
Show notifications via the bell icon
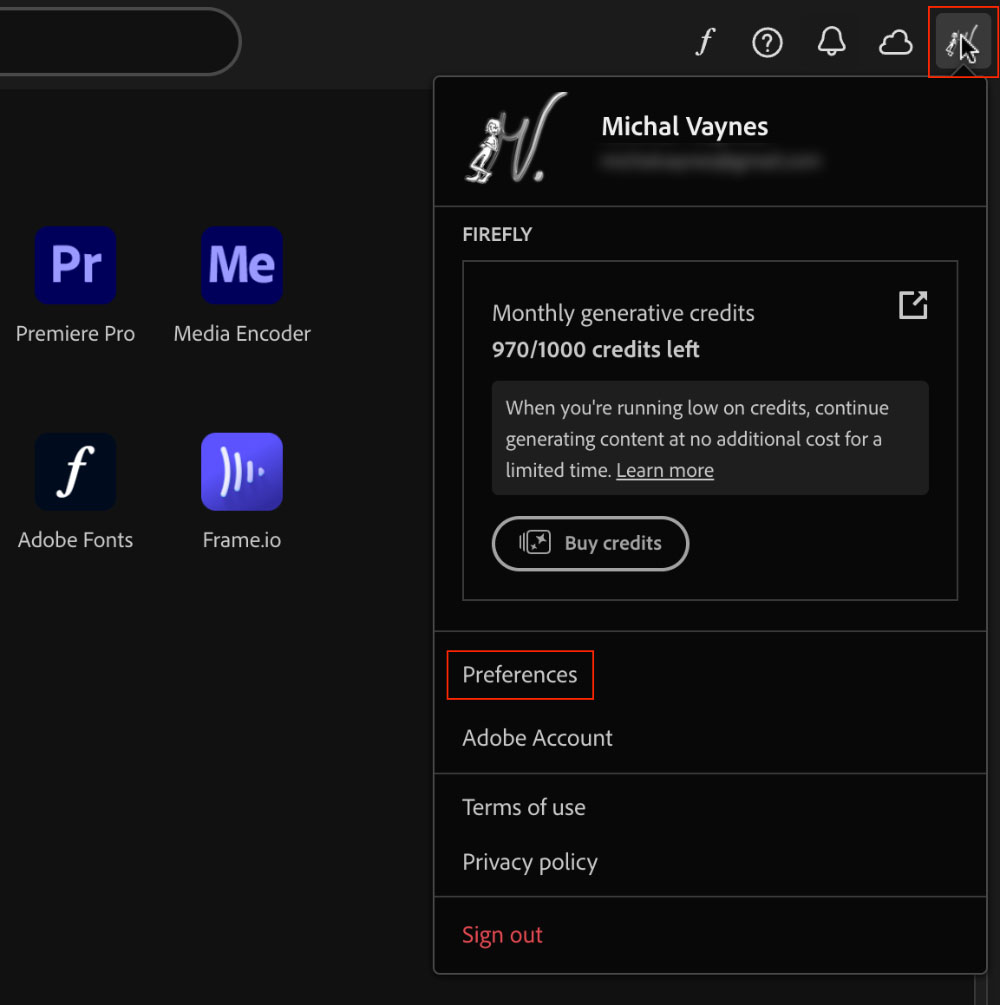[x=831, y=42]
